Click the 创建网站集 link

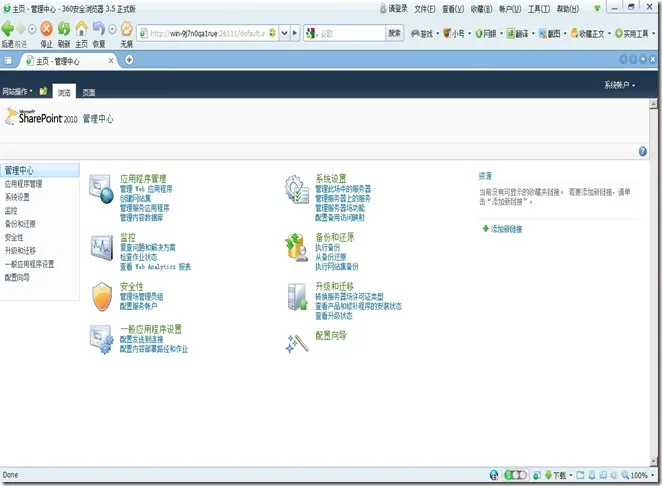(x=135, y=198)
